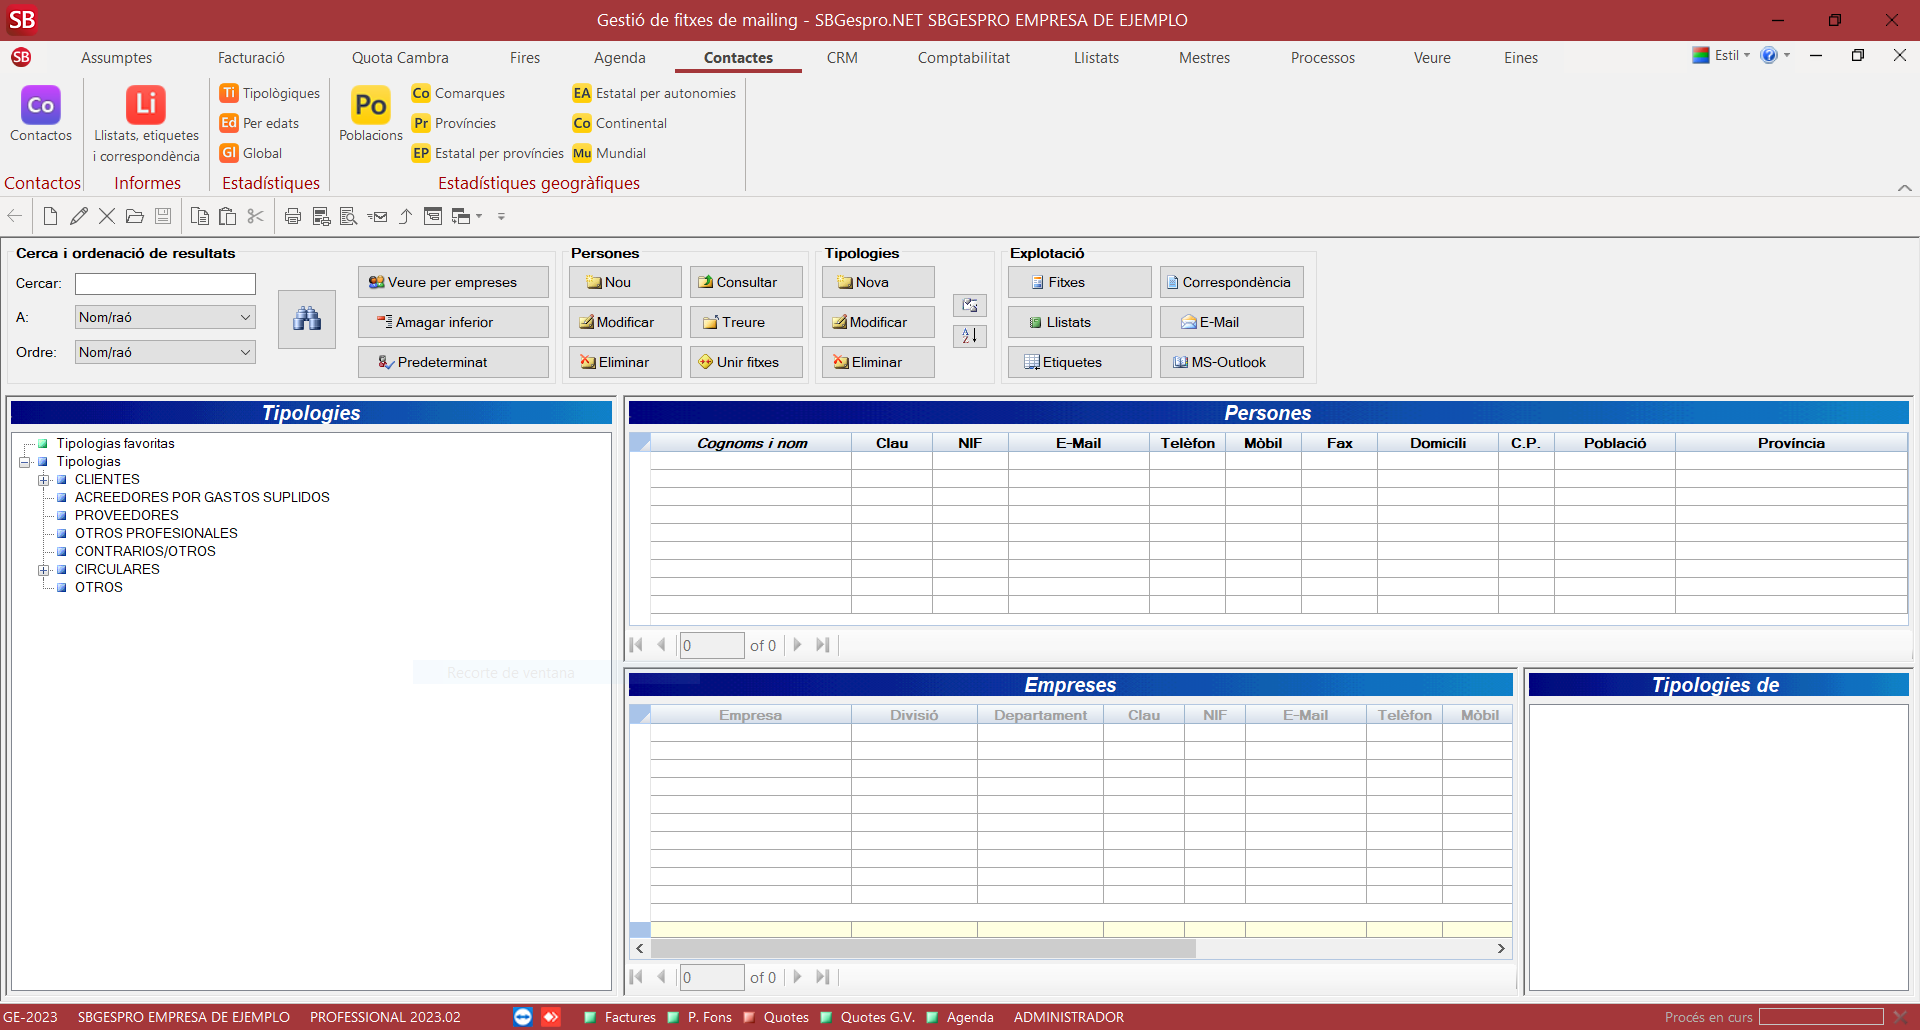Screen dimensions: 1920x1030
Task: Toggle the A-Z sort order button in Tipologies
Action: [969, 336]
